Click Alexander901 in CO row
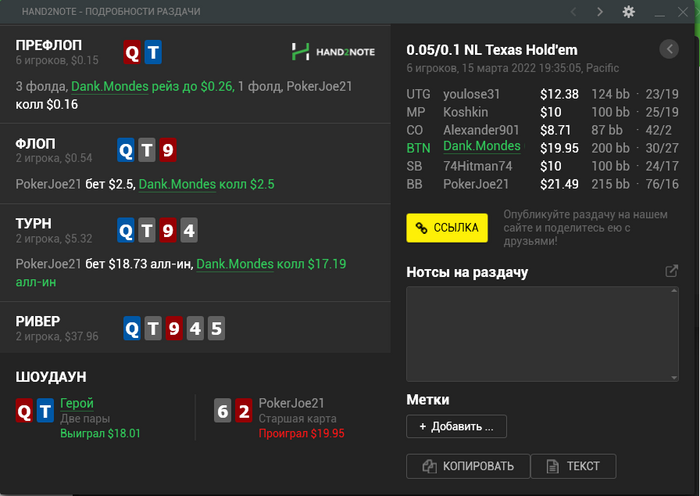The width and height of the screenshot is (700, 496). pyautogui.click(x=481, y=130)
